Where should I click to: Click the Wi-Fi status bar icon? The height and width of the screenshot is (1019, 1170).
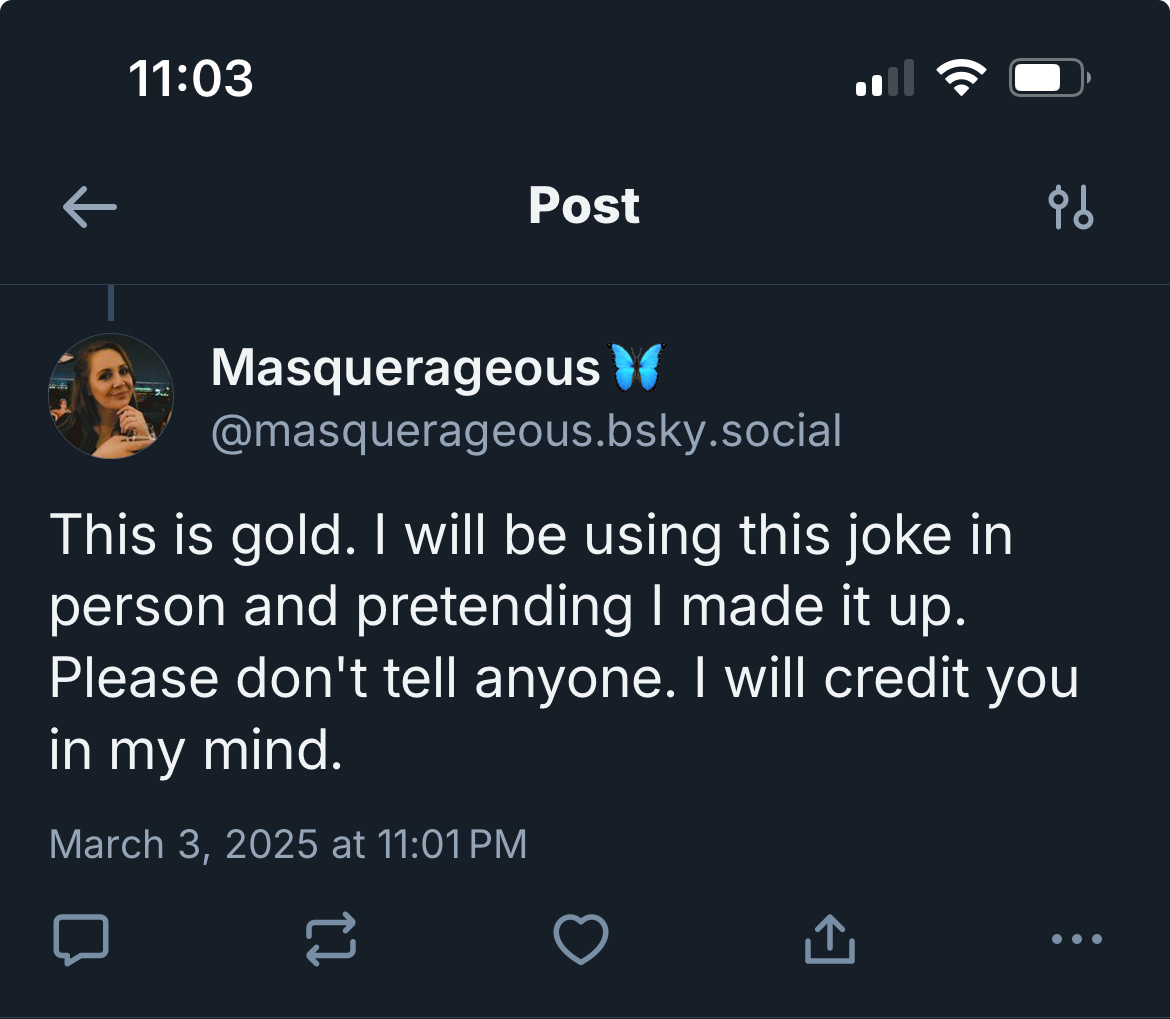[960, 78]
